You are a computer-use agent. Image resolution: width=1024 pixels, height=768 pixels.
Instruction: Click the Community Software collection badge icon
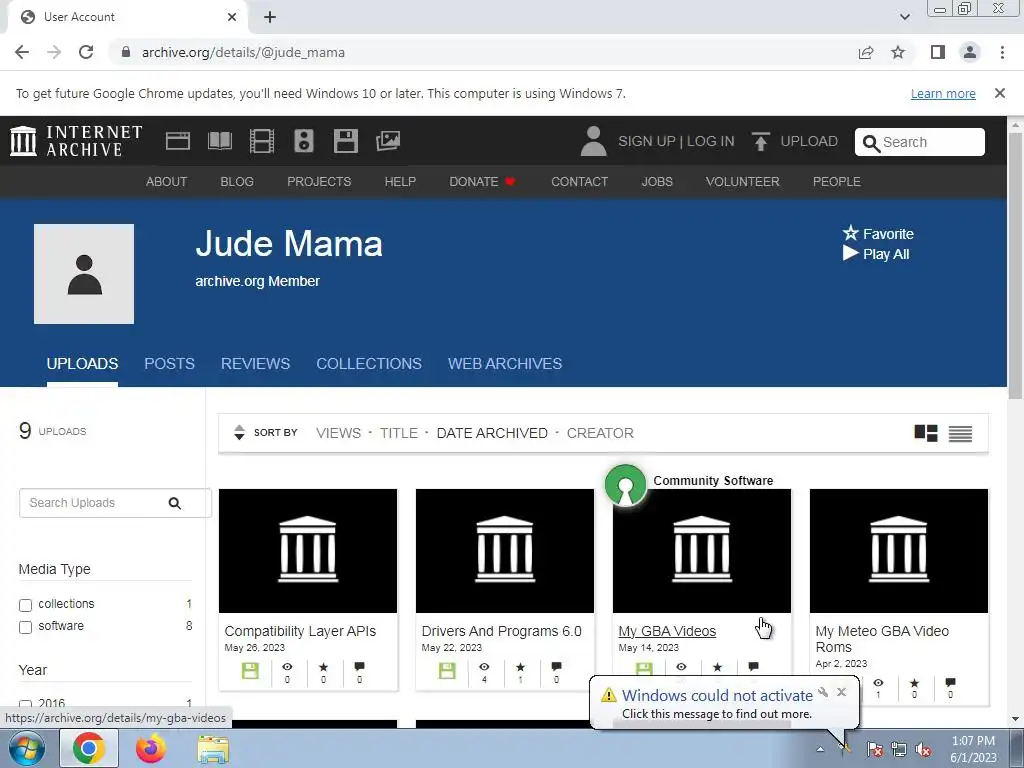click(x=626, y=485)
